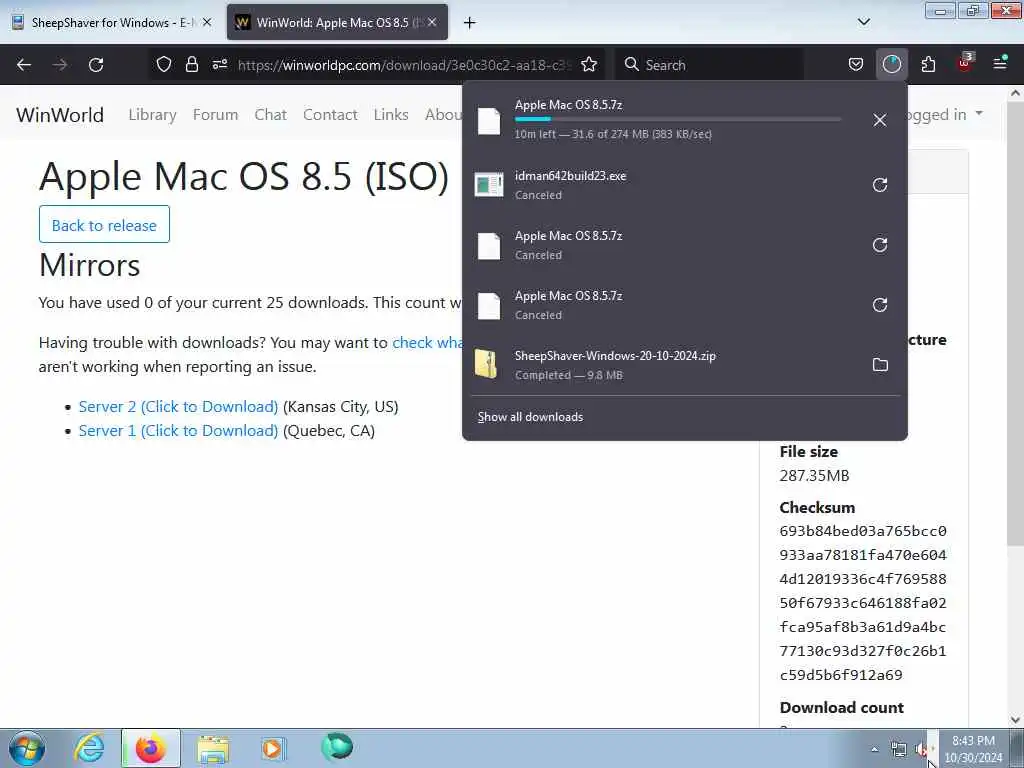Open site permissions icon in address bar
Viewport: 1024px width, 768px height.
click(x=220, y=64)
